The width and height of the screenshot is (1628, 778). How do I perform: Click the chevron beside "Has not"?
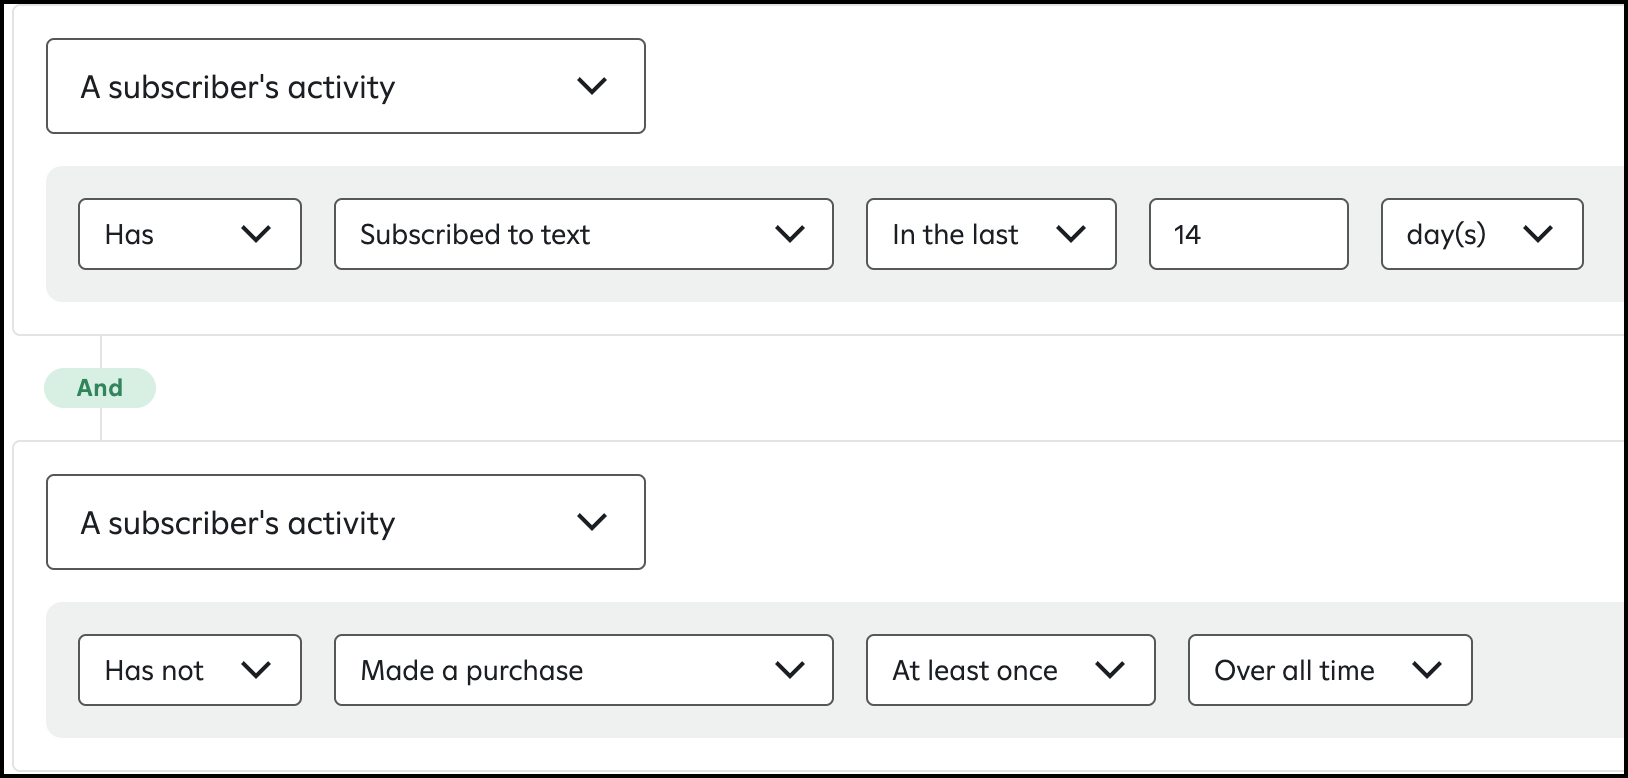pos(257,671)
